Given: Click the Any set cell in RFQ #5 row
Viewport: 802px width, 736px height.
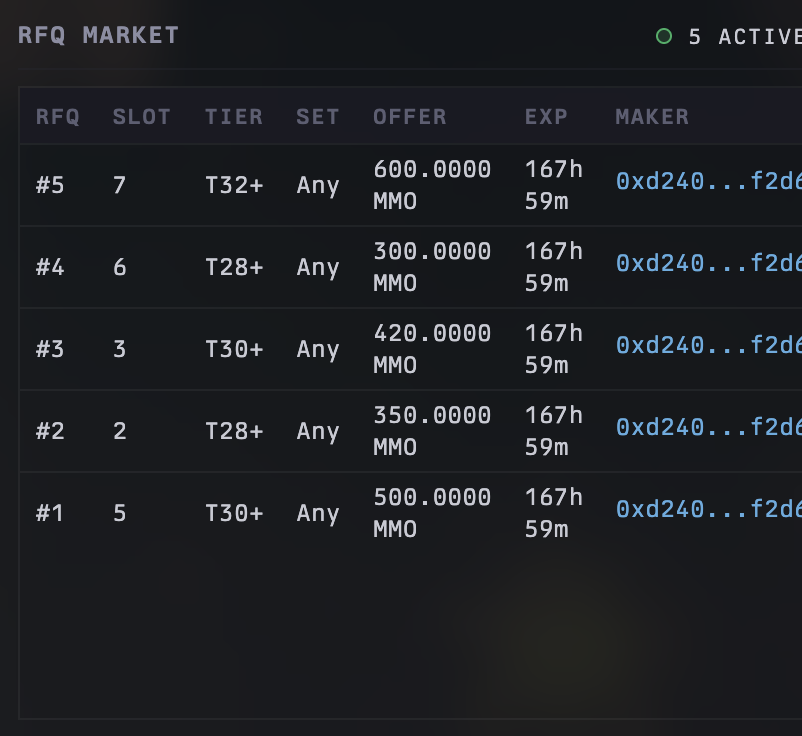Looking at the screenshot, I should [318, 186].
